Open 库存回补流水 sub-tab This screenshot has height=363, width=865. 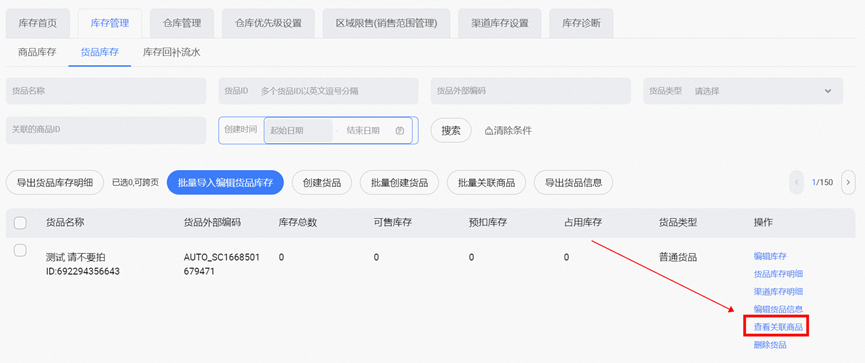coord(171,52)
